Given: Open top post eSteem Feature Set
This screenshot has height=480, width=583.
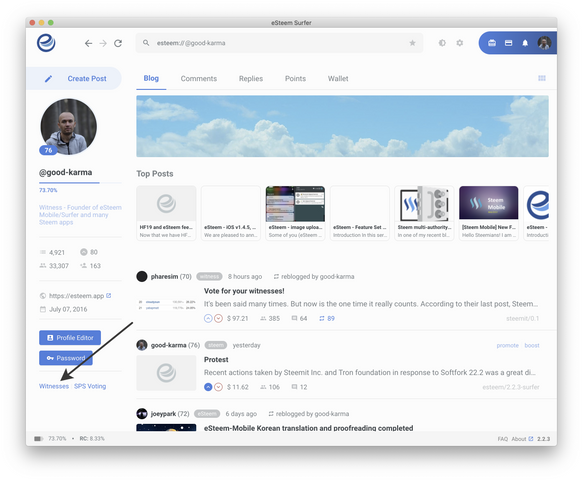Looking at the screenshot, I should pos(360,213).
